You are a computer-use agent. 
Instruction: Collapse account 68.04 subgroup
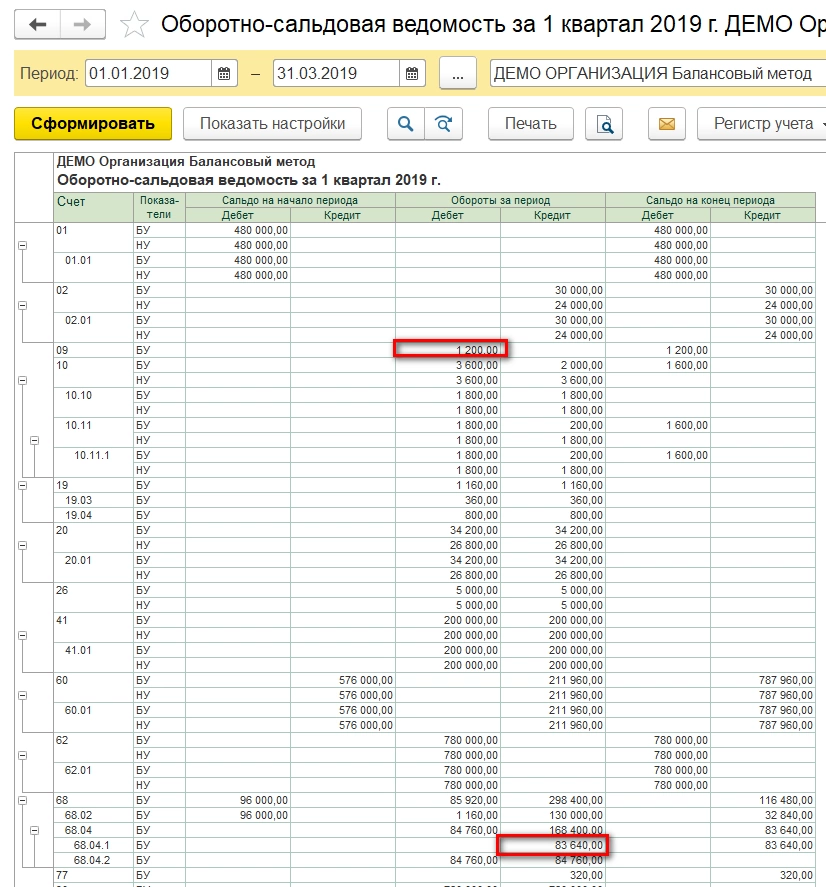[35, 830]
